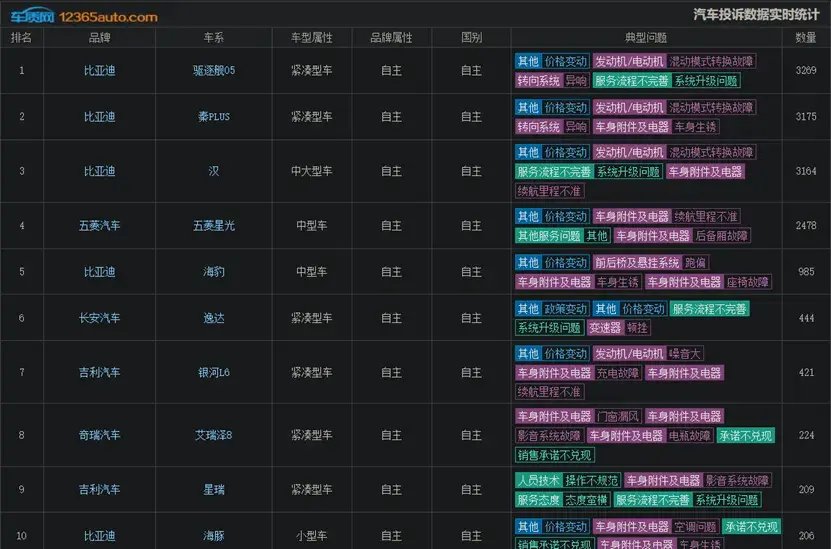Select the 前后桥及悬挂系统 tag
Image resolution: width=831 pixels, height=549 pixels.
pos(637,263)
